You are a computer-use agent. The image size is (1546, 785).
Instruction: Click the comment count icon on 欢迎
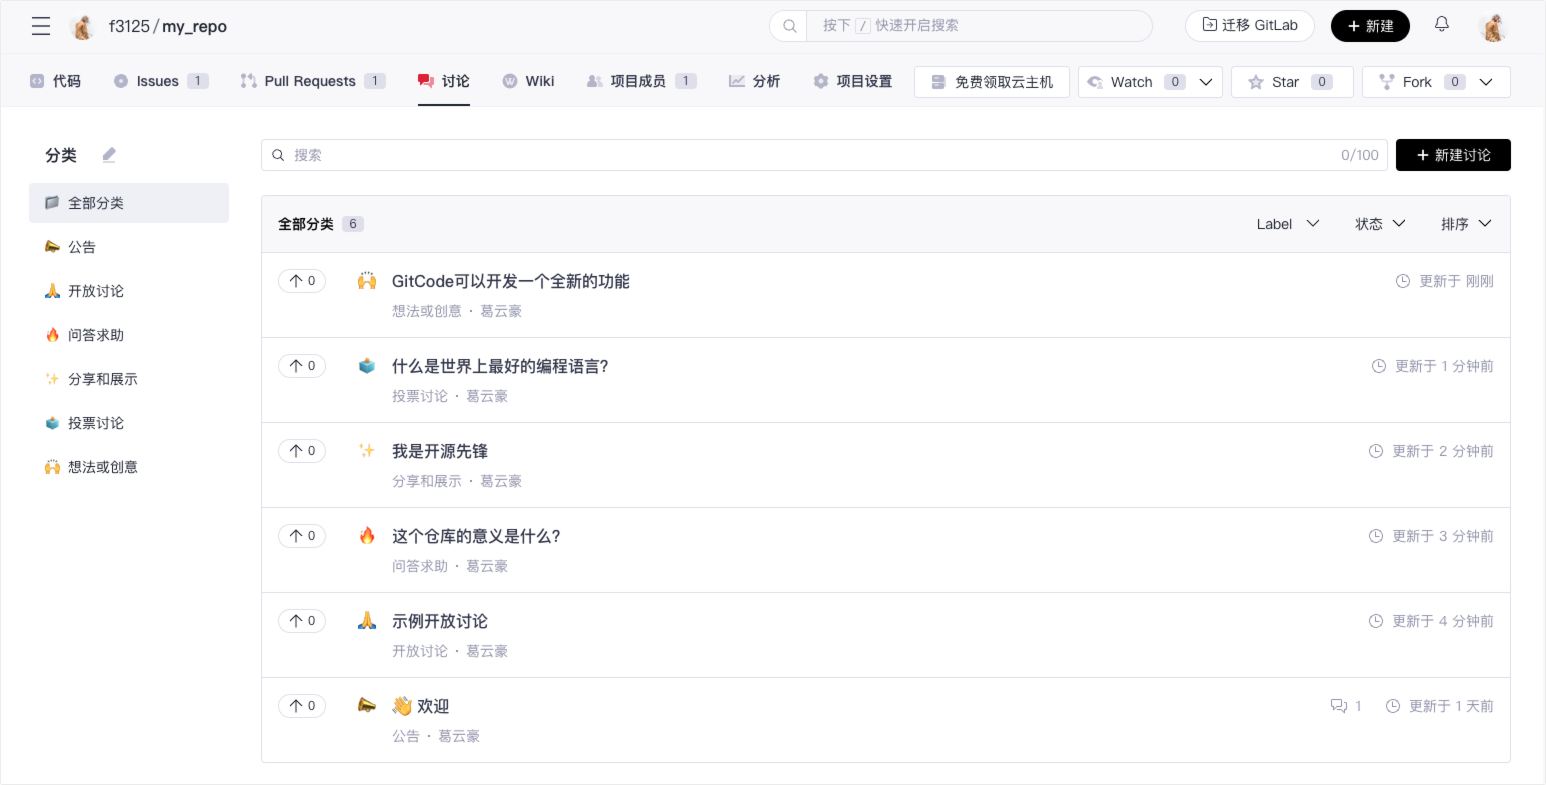1339,706
